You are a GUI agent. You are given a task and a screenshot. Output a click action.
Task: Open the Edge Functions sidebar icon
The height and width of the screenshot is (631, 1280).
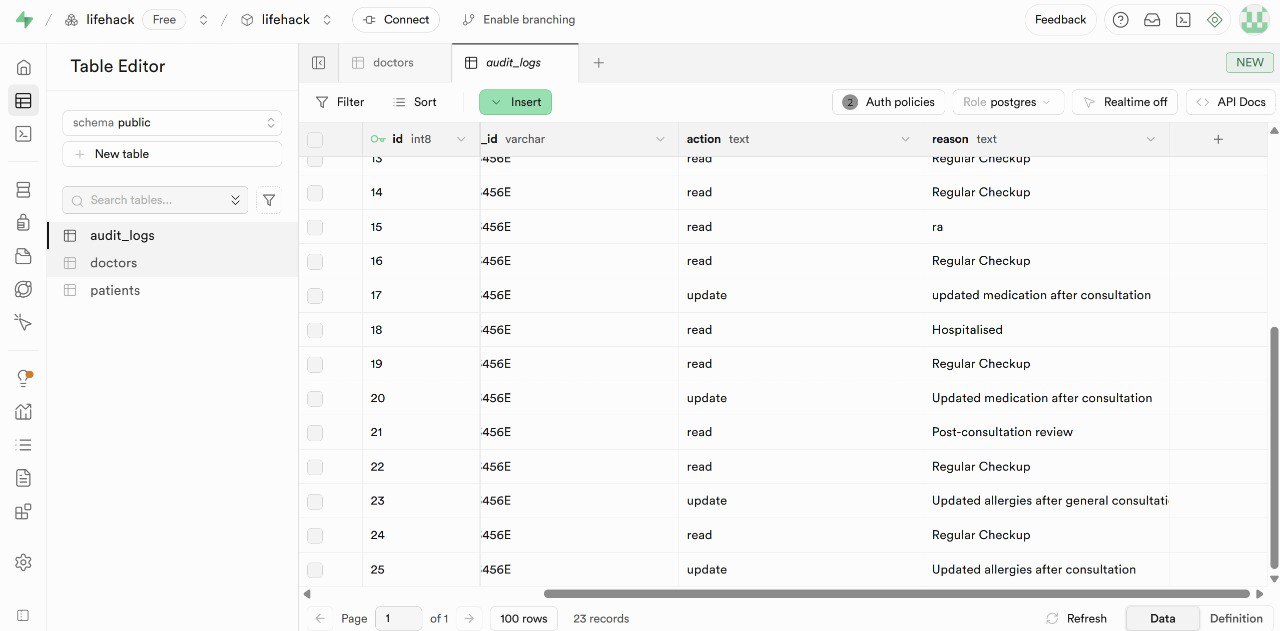23,289
